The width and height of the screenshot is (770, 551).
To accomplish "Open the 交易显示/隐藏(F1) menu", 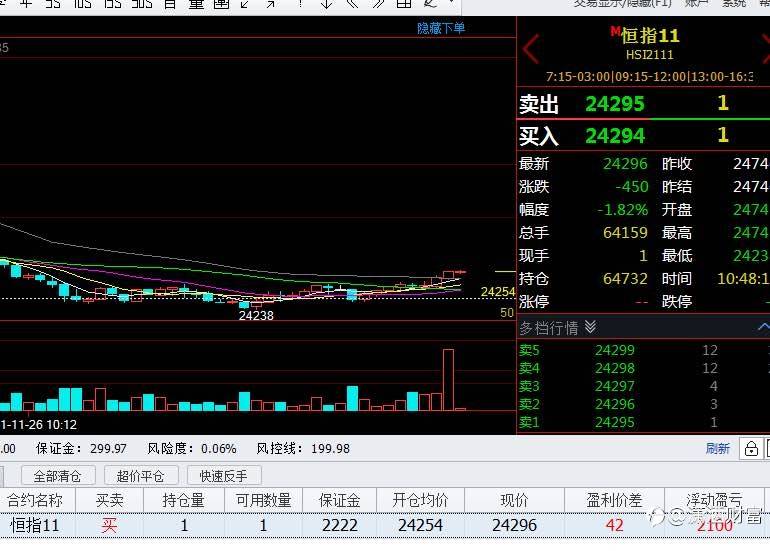I will (622, 3).
